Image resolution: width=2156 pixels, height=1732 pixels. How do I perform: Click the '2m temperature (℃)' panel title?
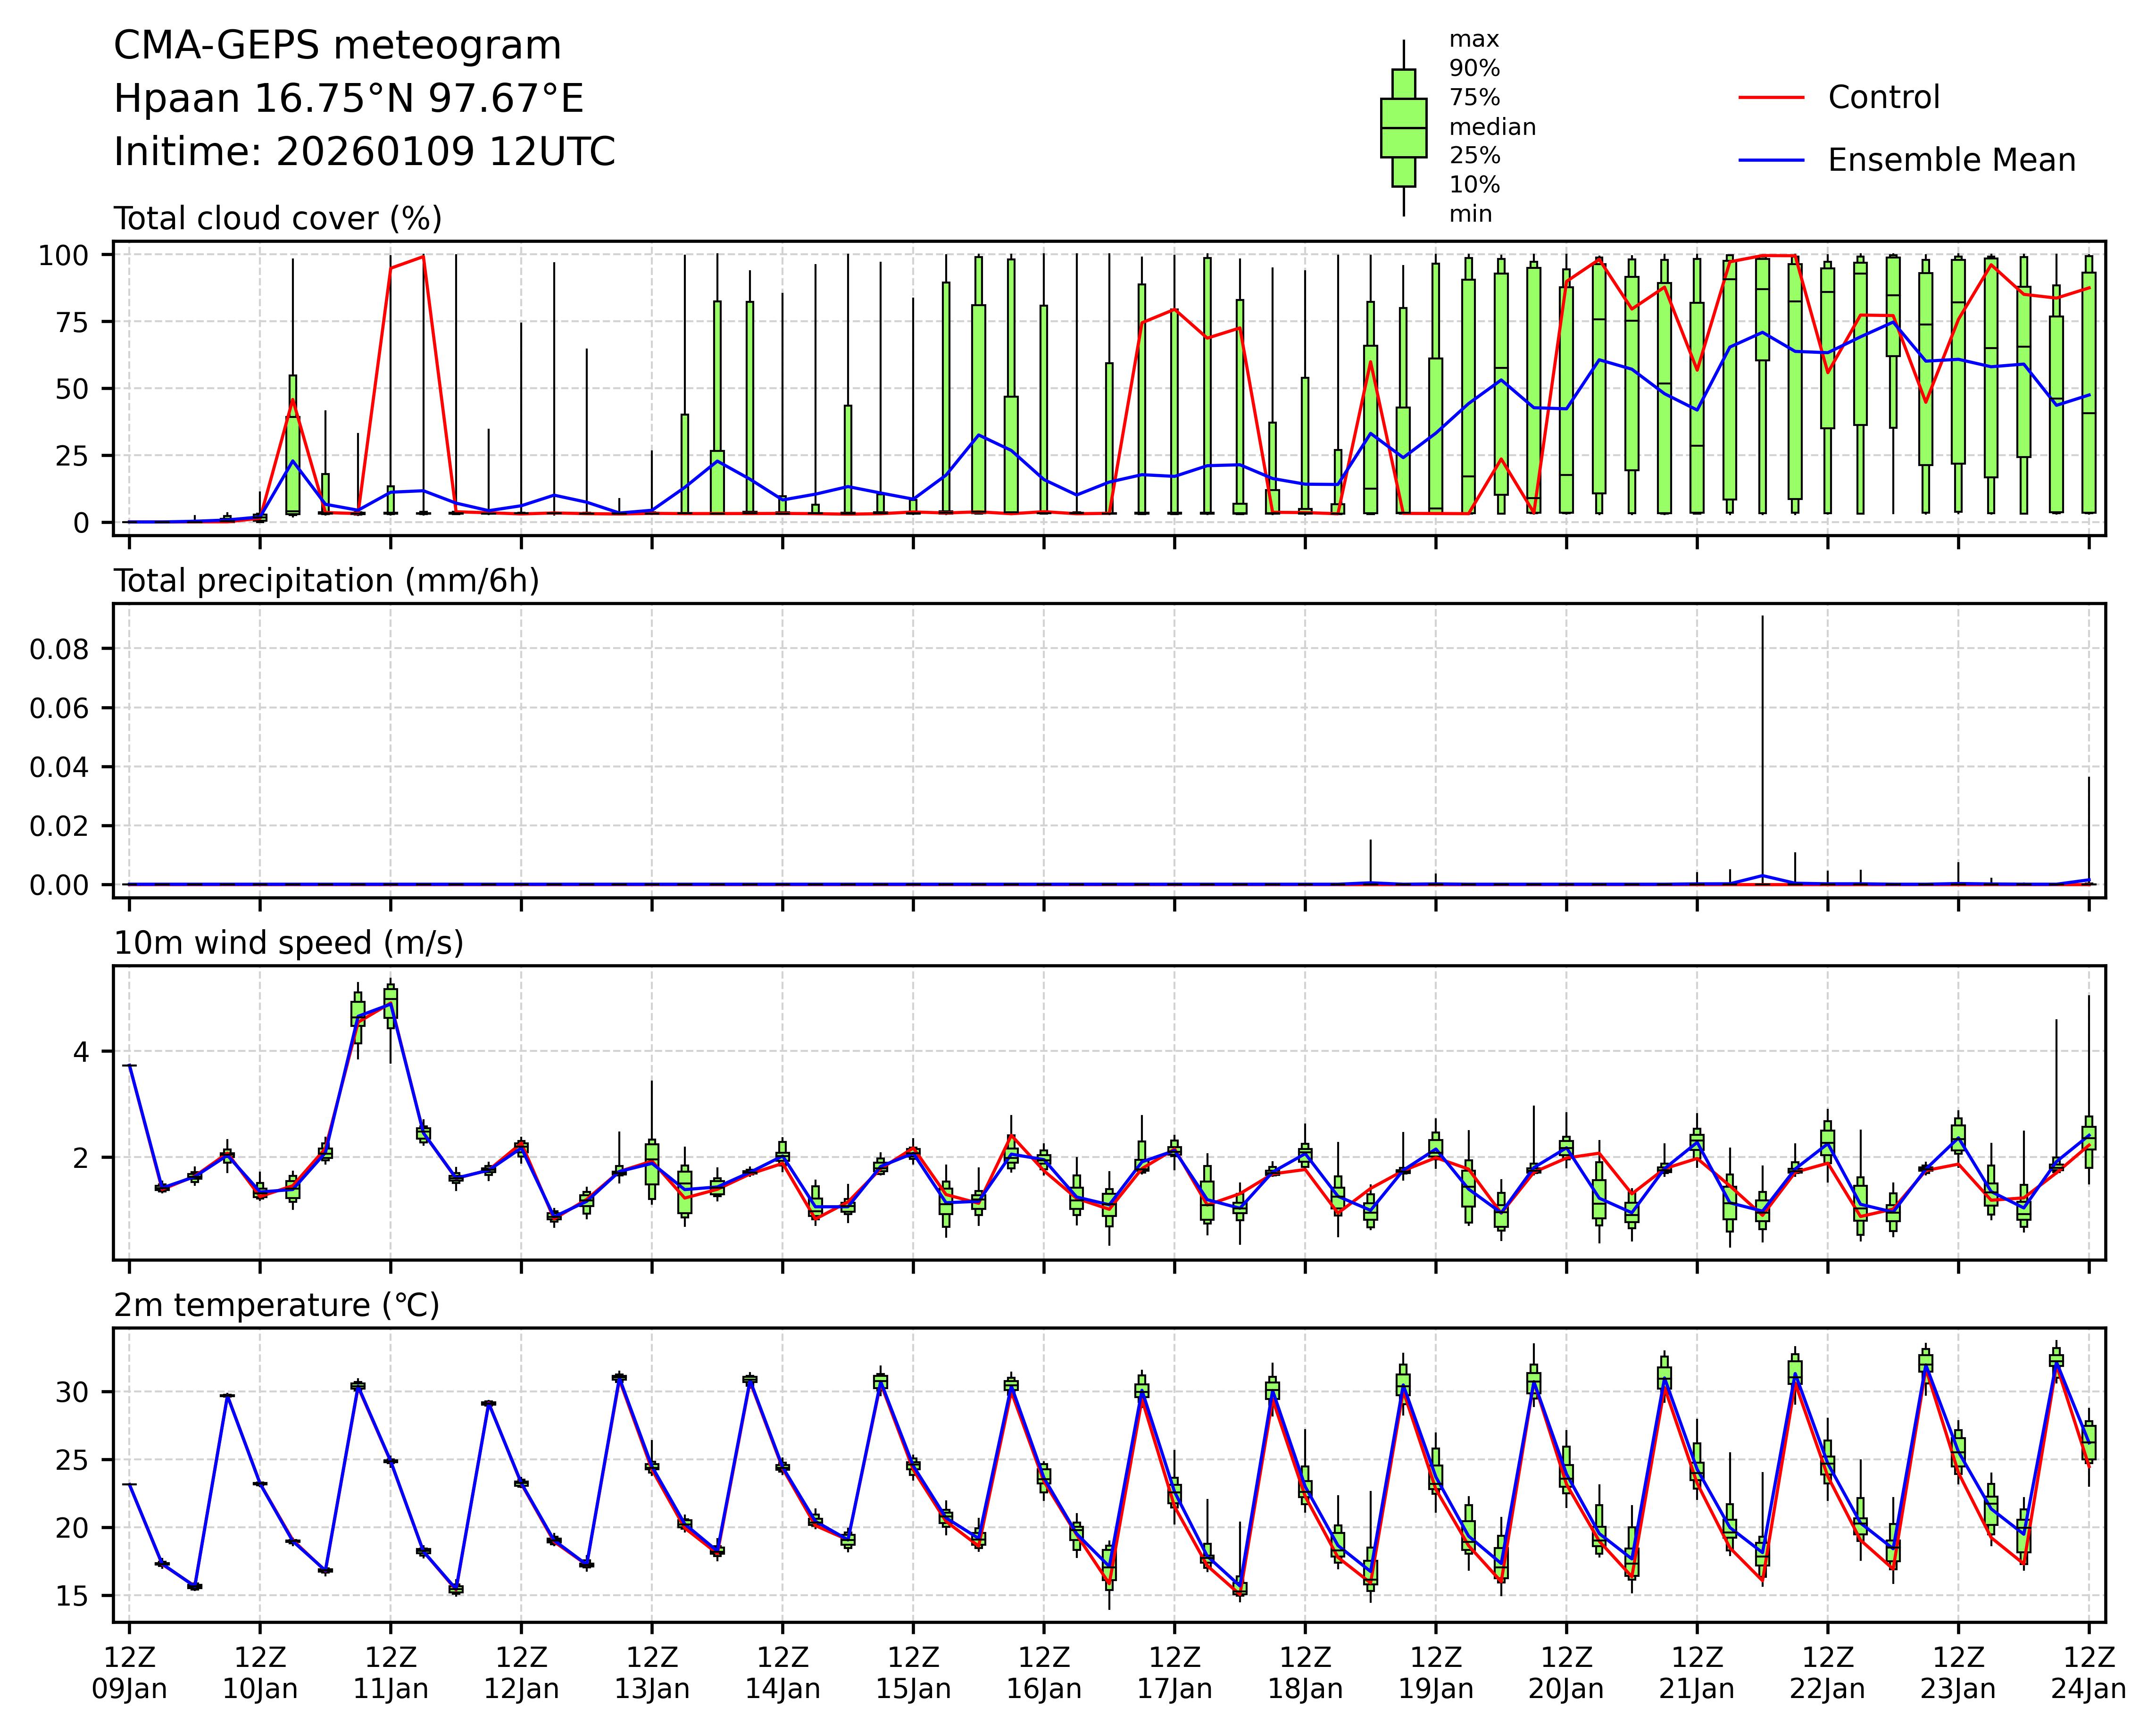[x=276, y=1305]
